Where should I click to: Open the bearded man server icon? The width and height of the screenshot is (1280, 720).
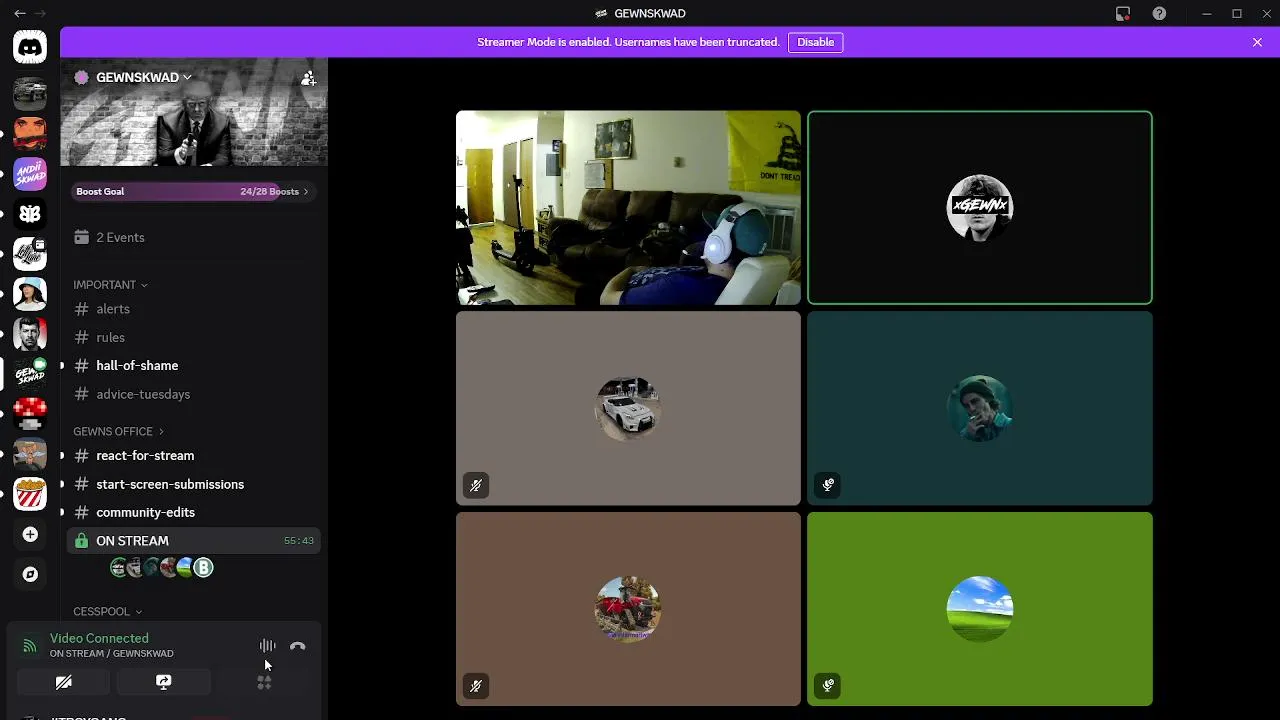pos(30,333)
